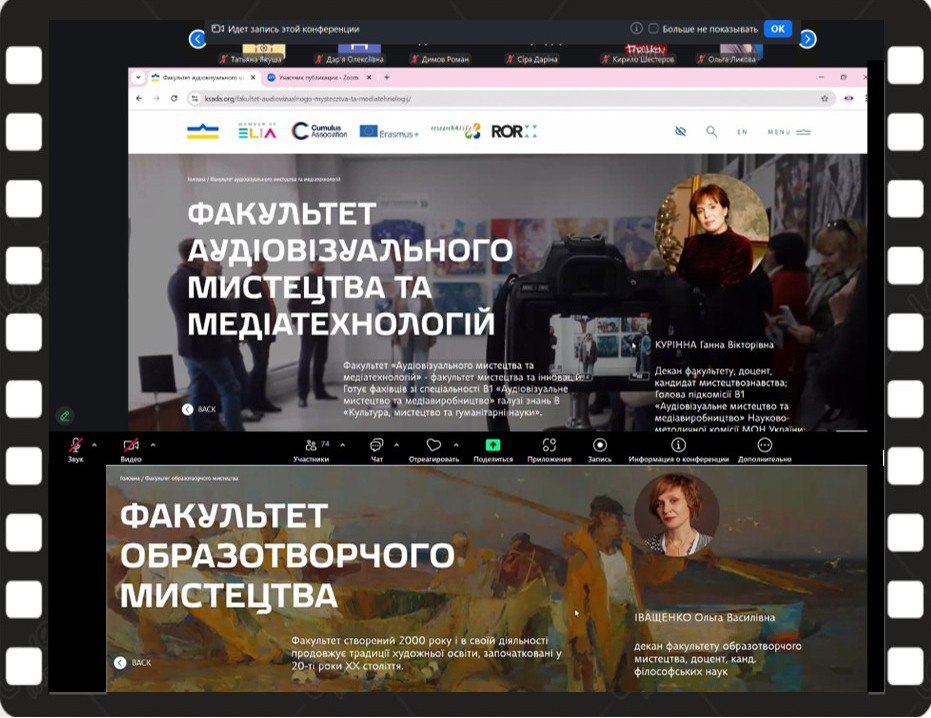Open the Приложения apps icon
Screen dimensions: 931x718
coord(549,445)
